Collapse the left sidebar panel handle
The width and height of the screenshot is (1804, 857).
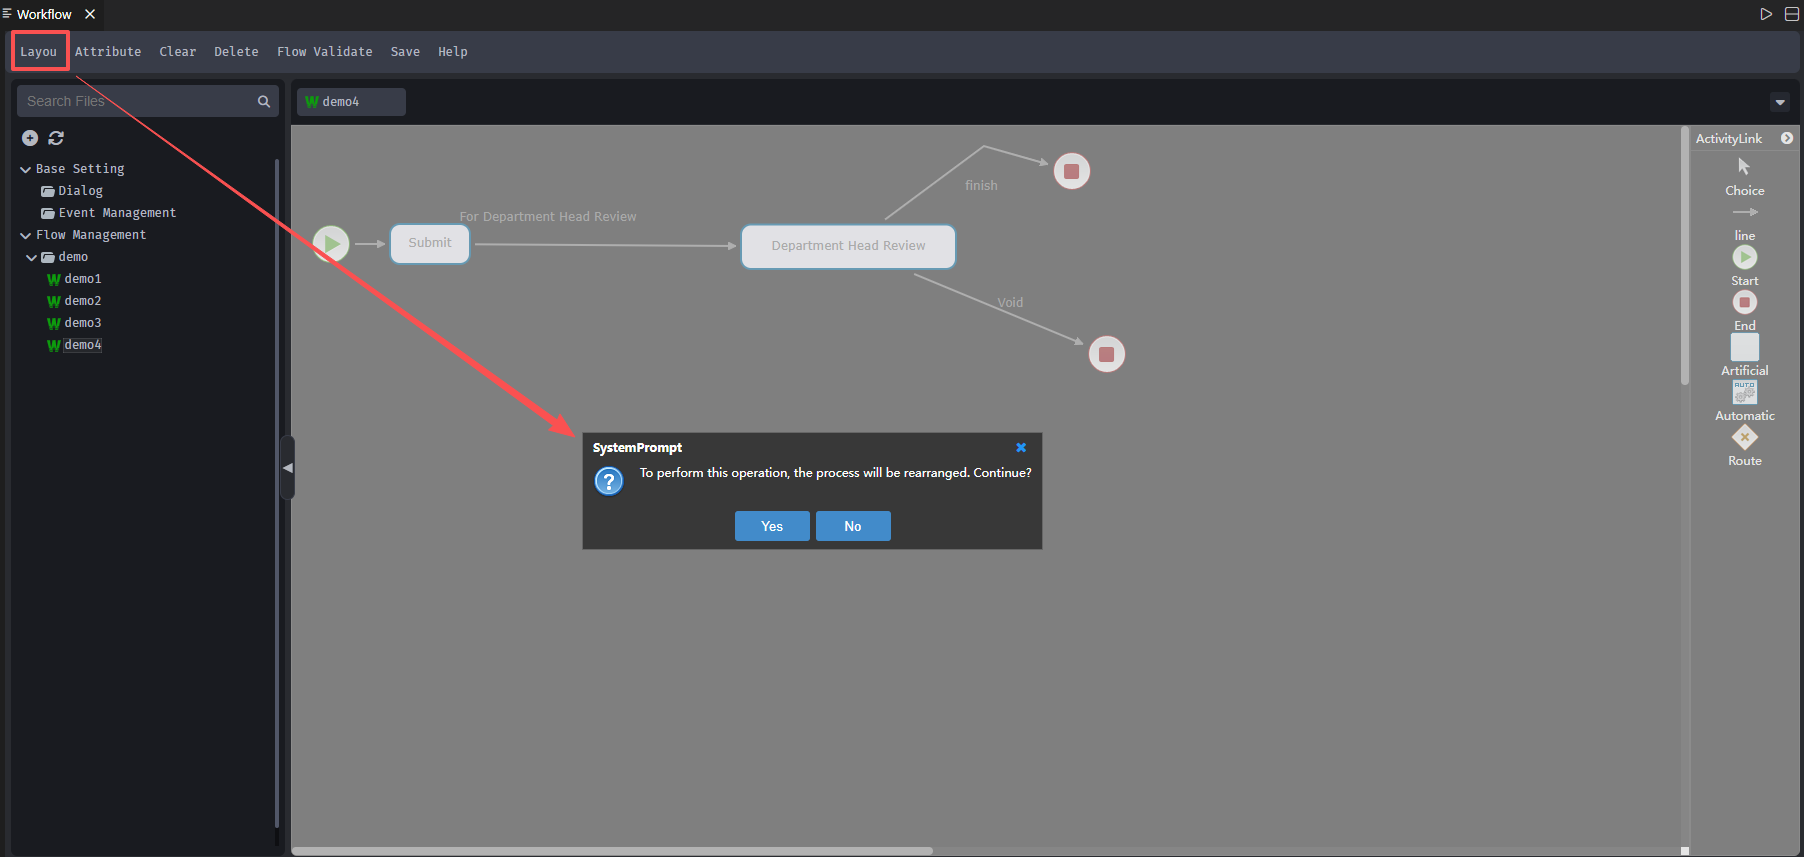[287, 467]
